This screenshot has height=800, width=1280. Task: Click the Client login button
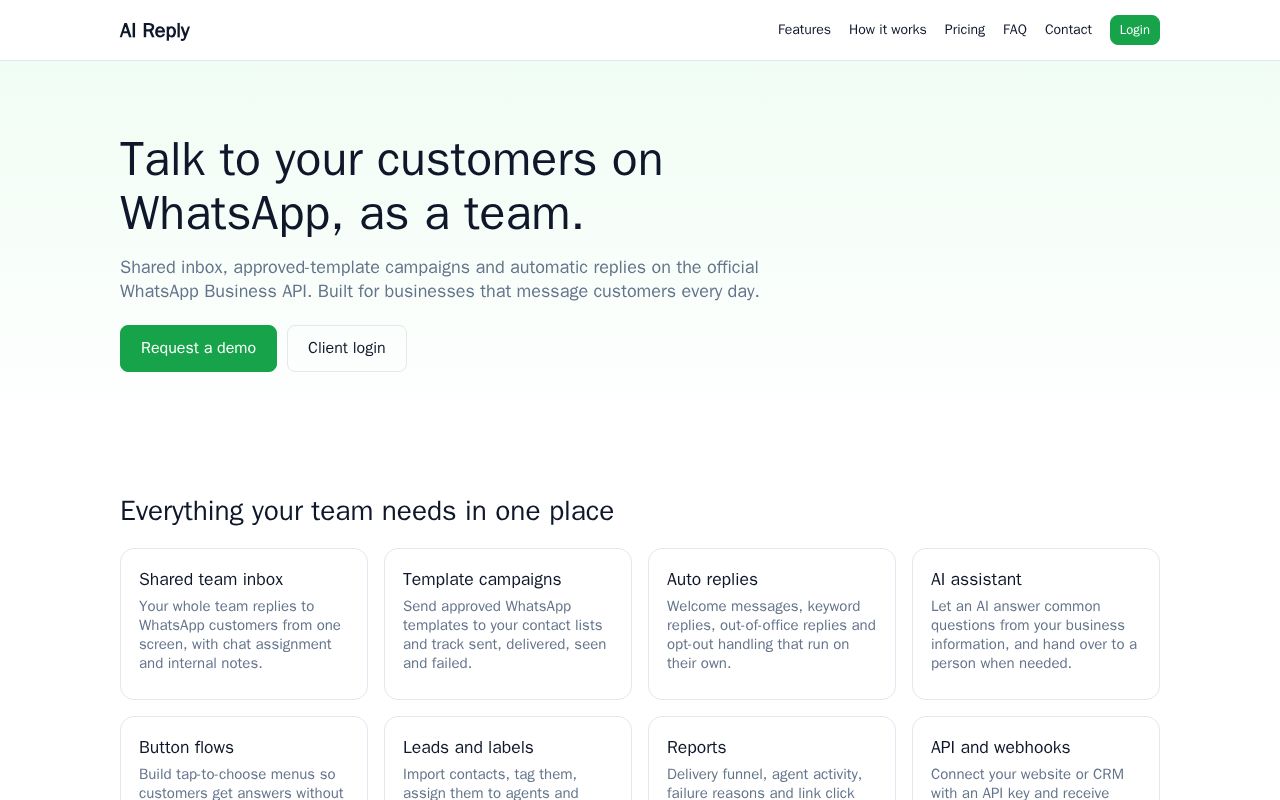[x=346, y=348]
